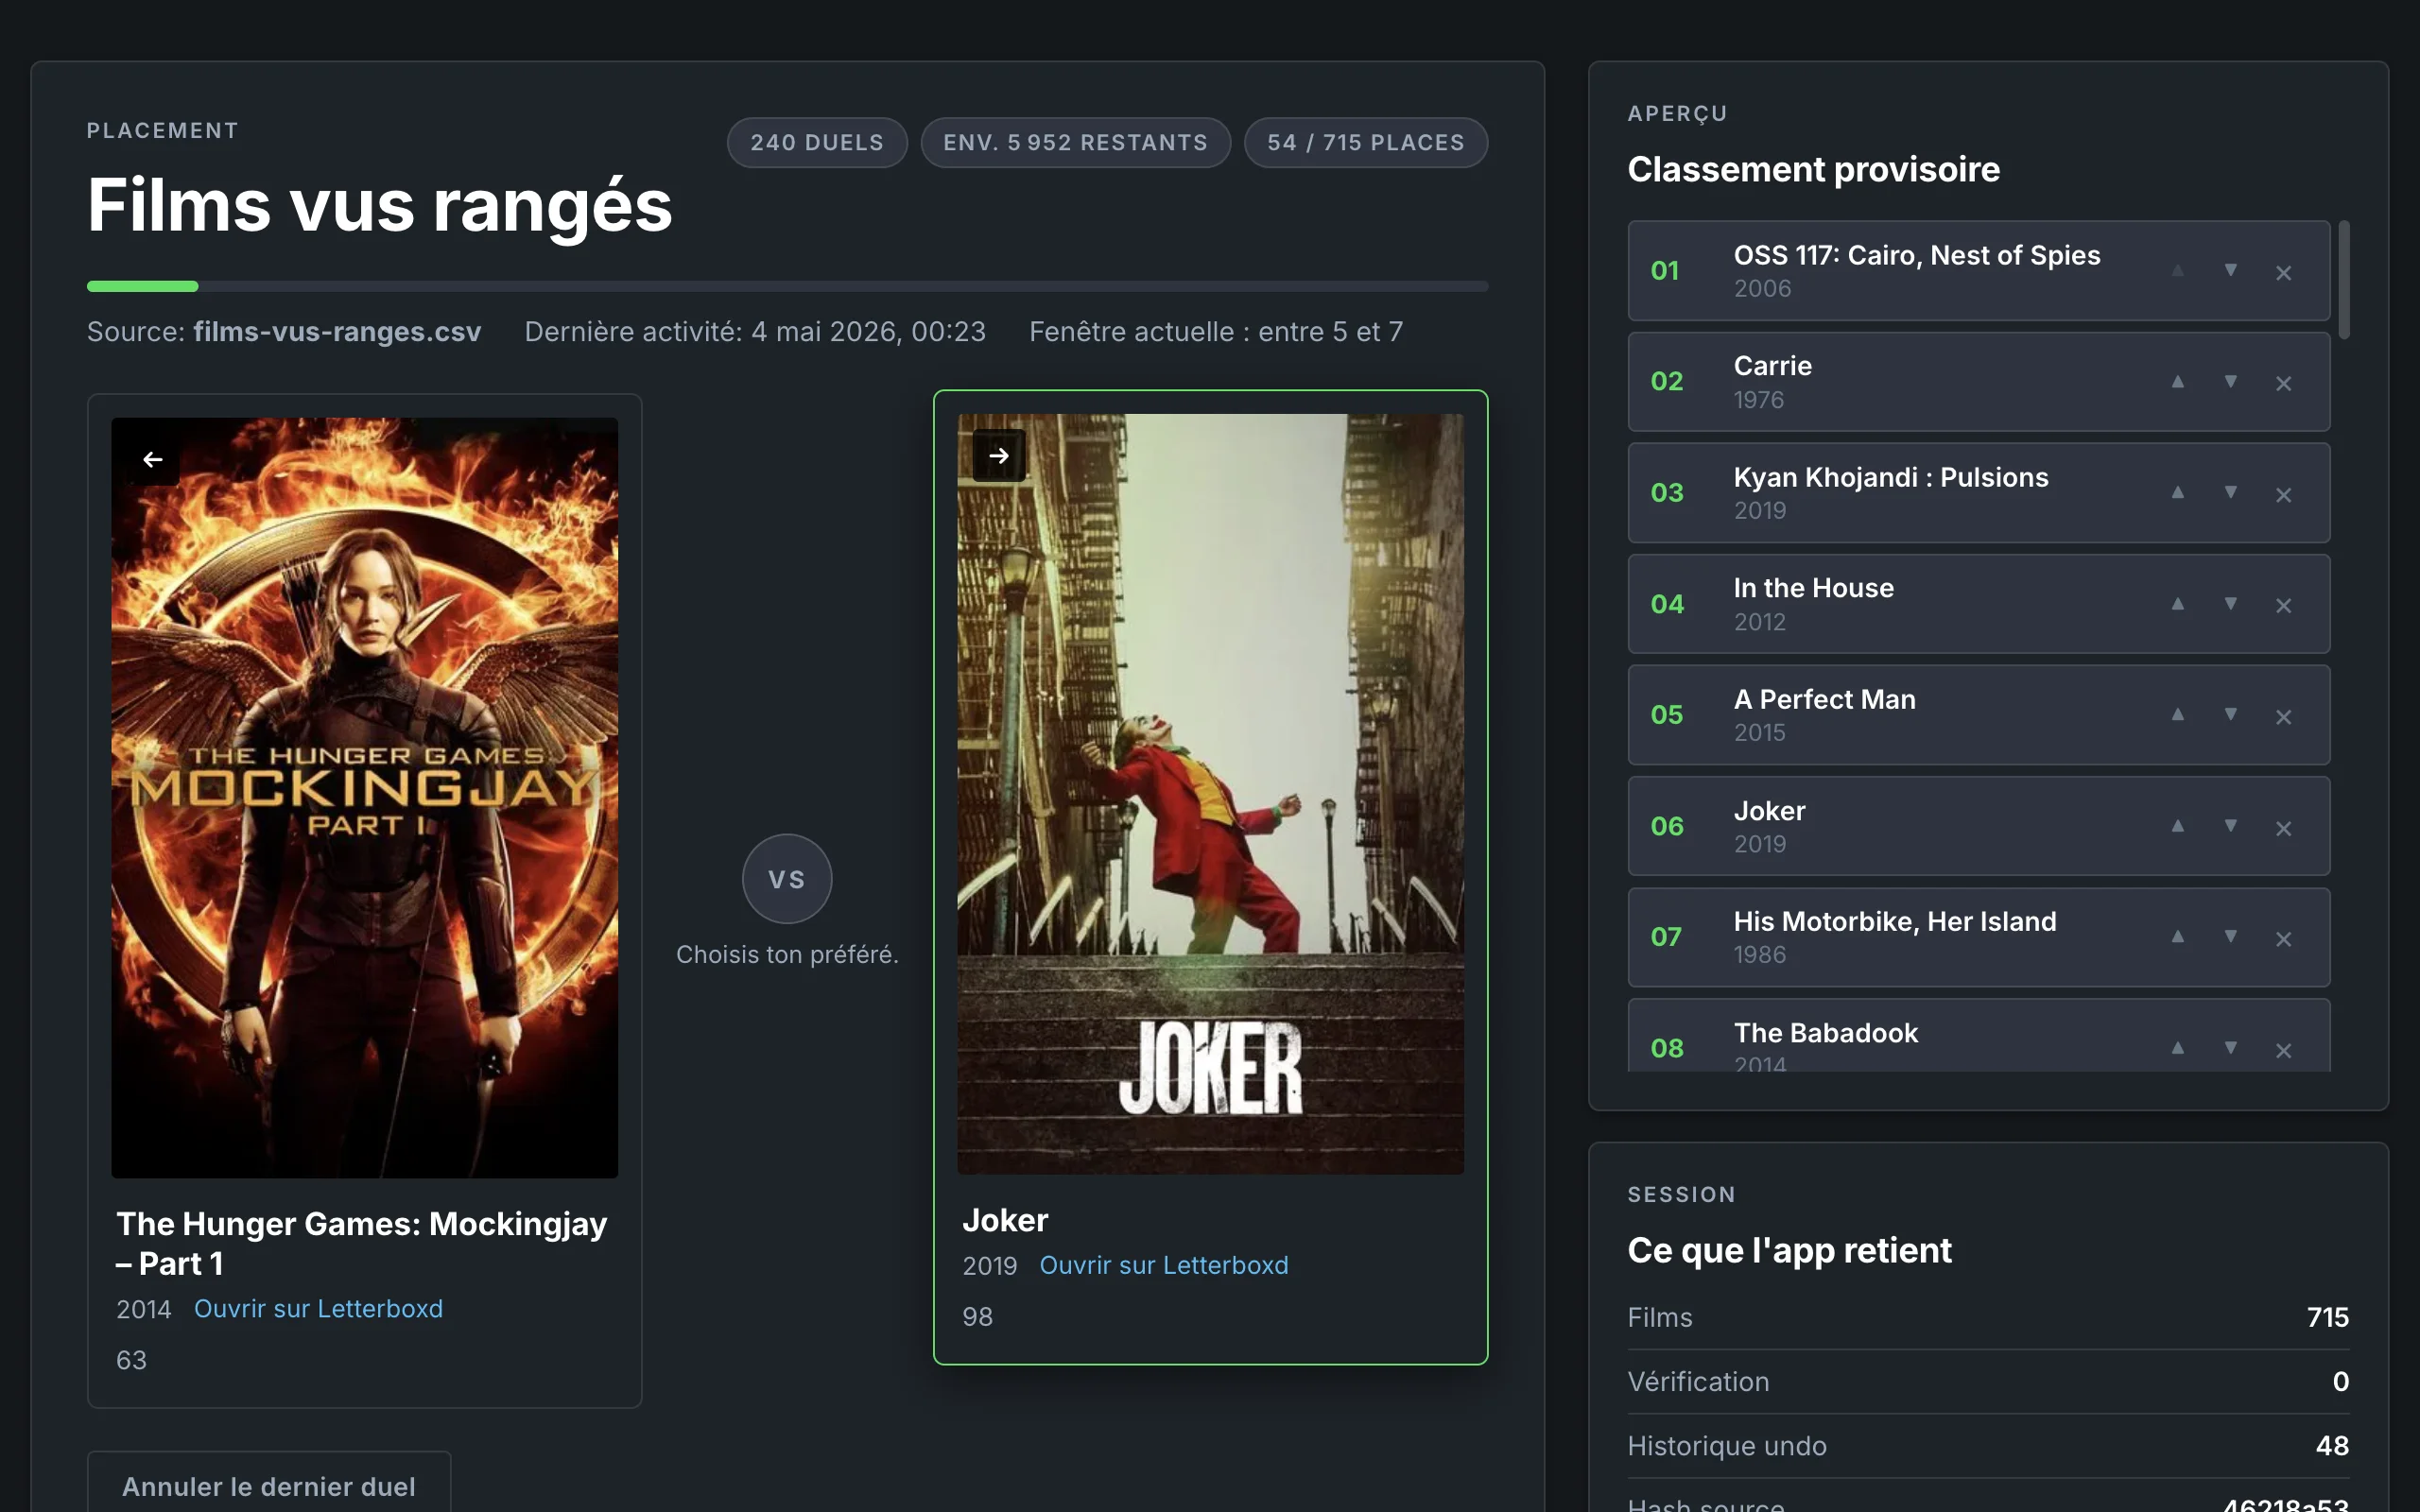
Task: Move His Motorbike, Her Island up
Action: (x=2177, y=937)
